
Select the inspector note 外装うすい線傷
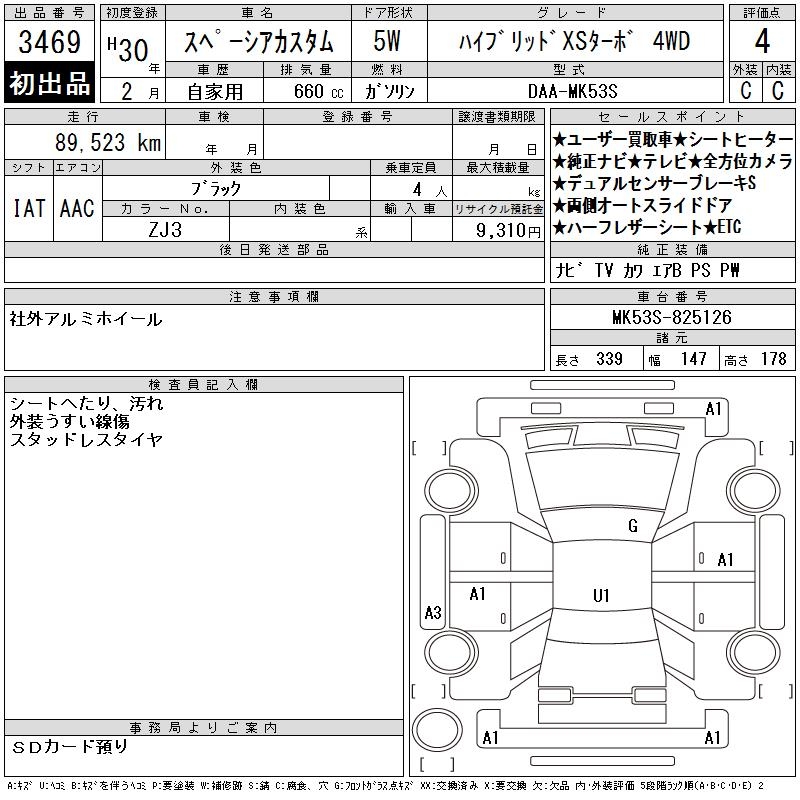click(69, 421)
